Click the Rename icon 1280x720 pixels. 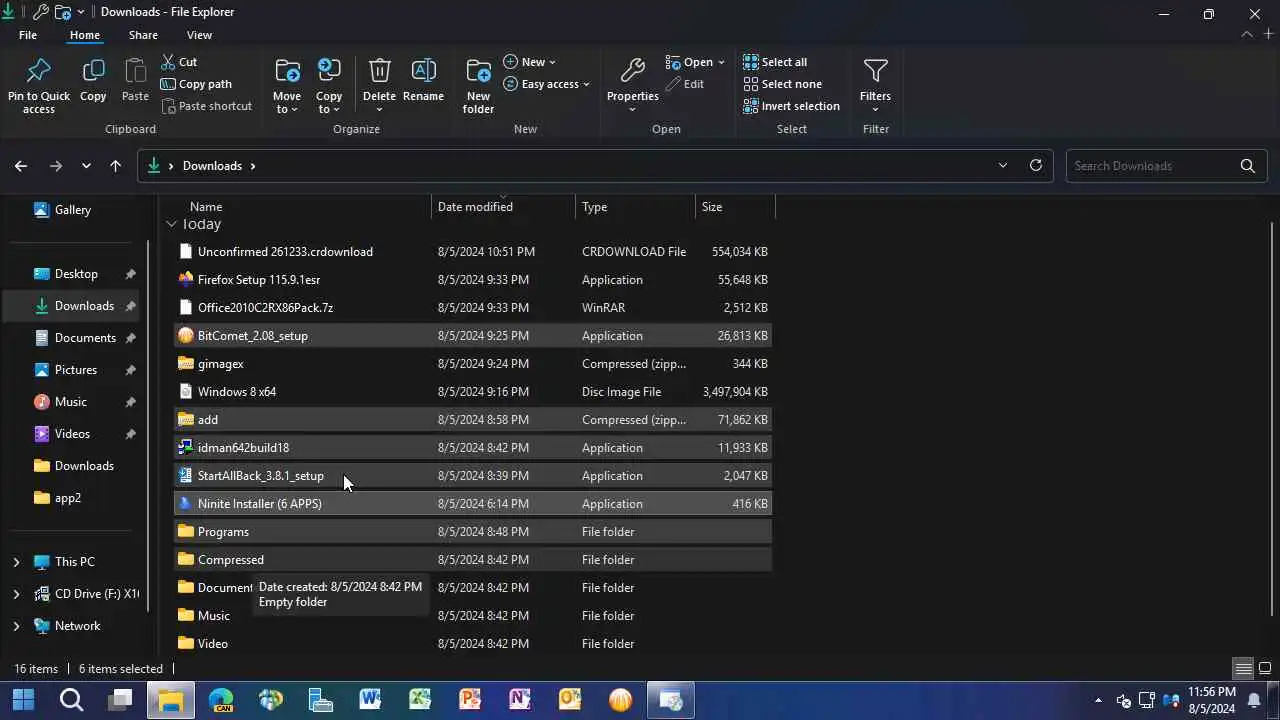(x=423, y=70)
